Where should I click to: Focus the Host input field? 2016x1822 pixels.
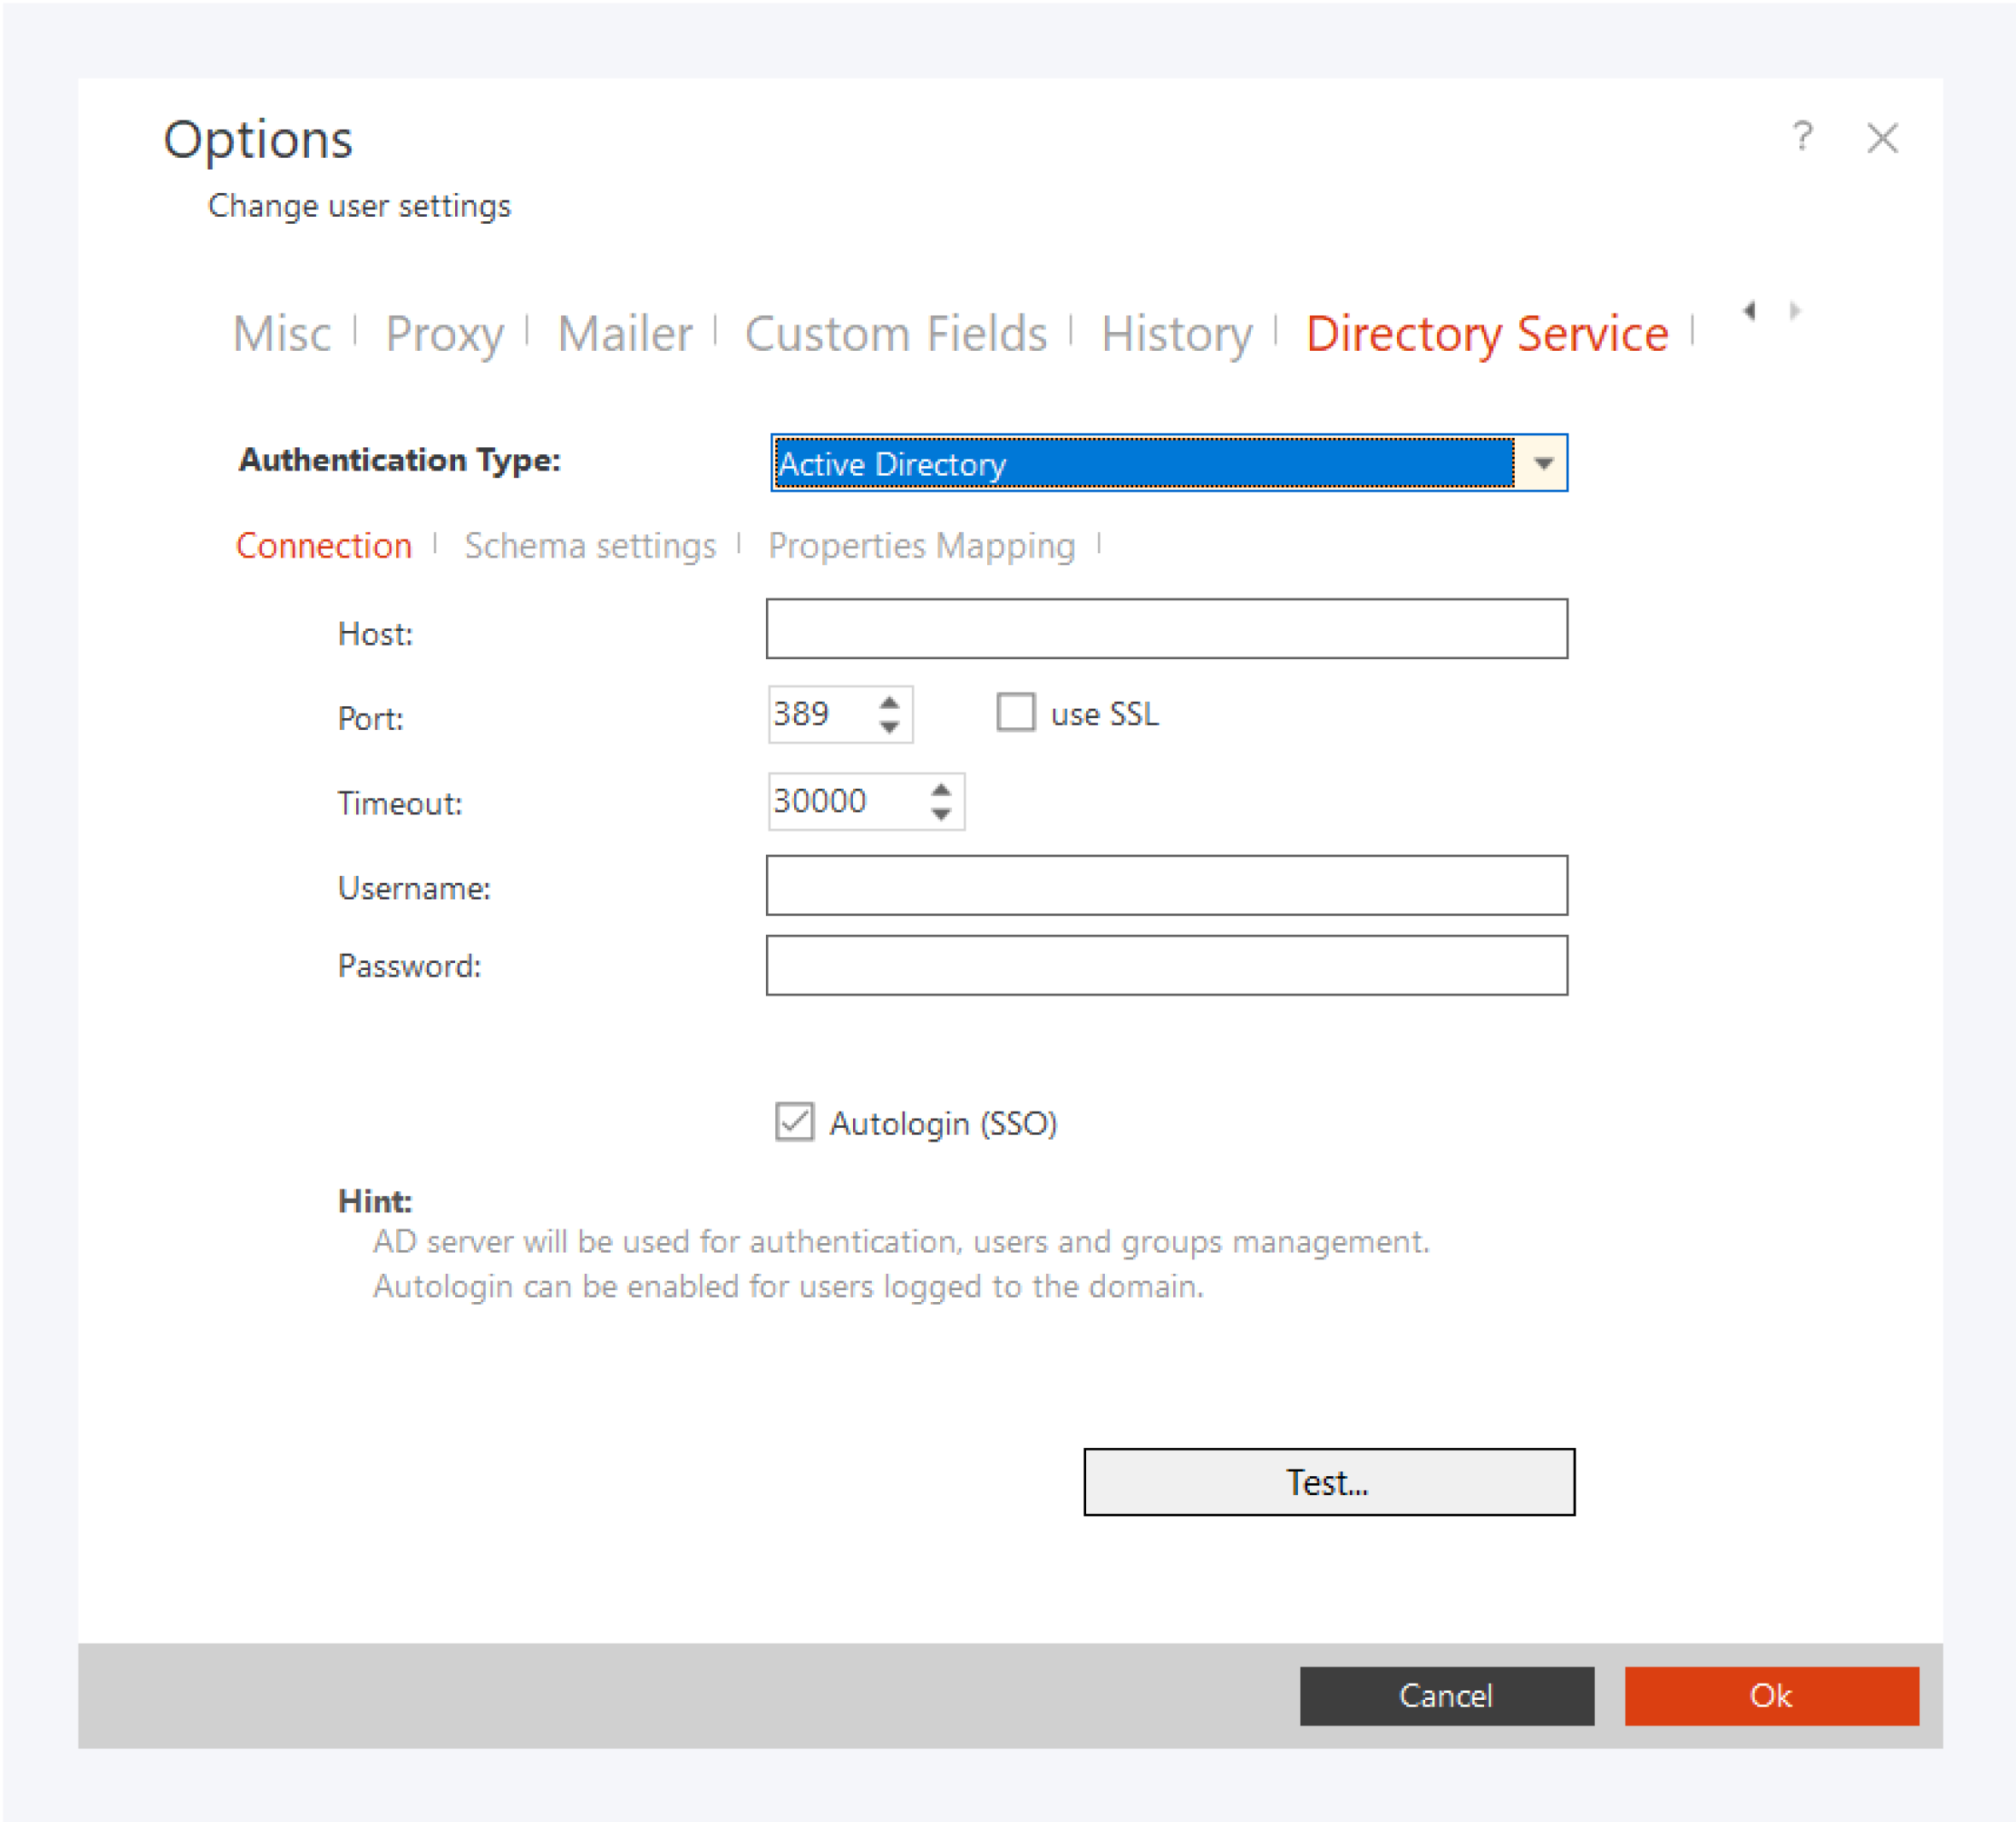pyautogui.click(x=1166, y=629)
